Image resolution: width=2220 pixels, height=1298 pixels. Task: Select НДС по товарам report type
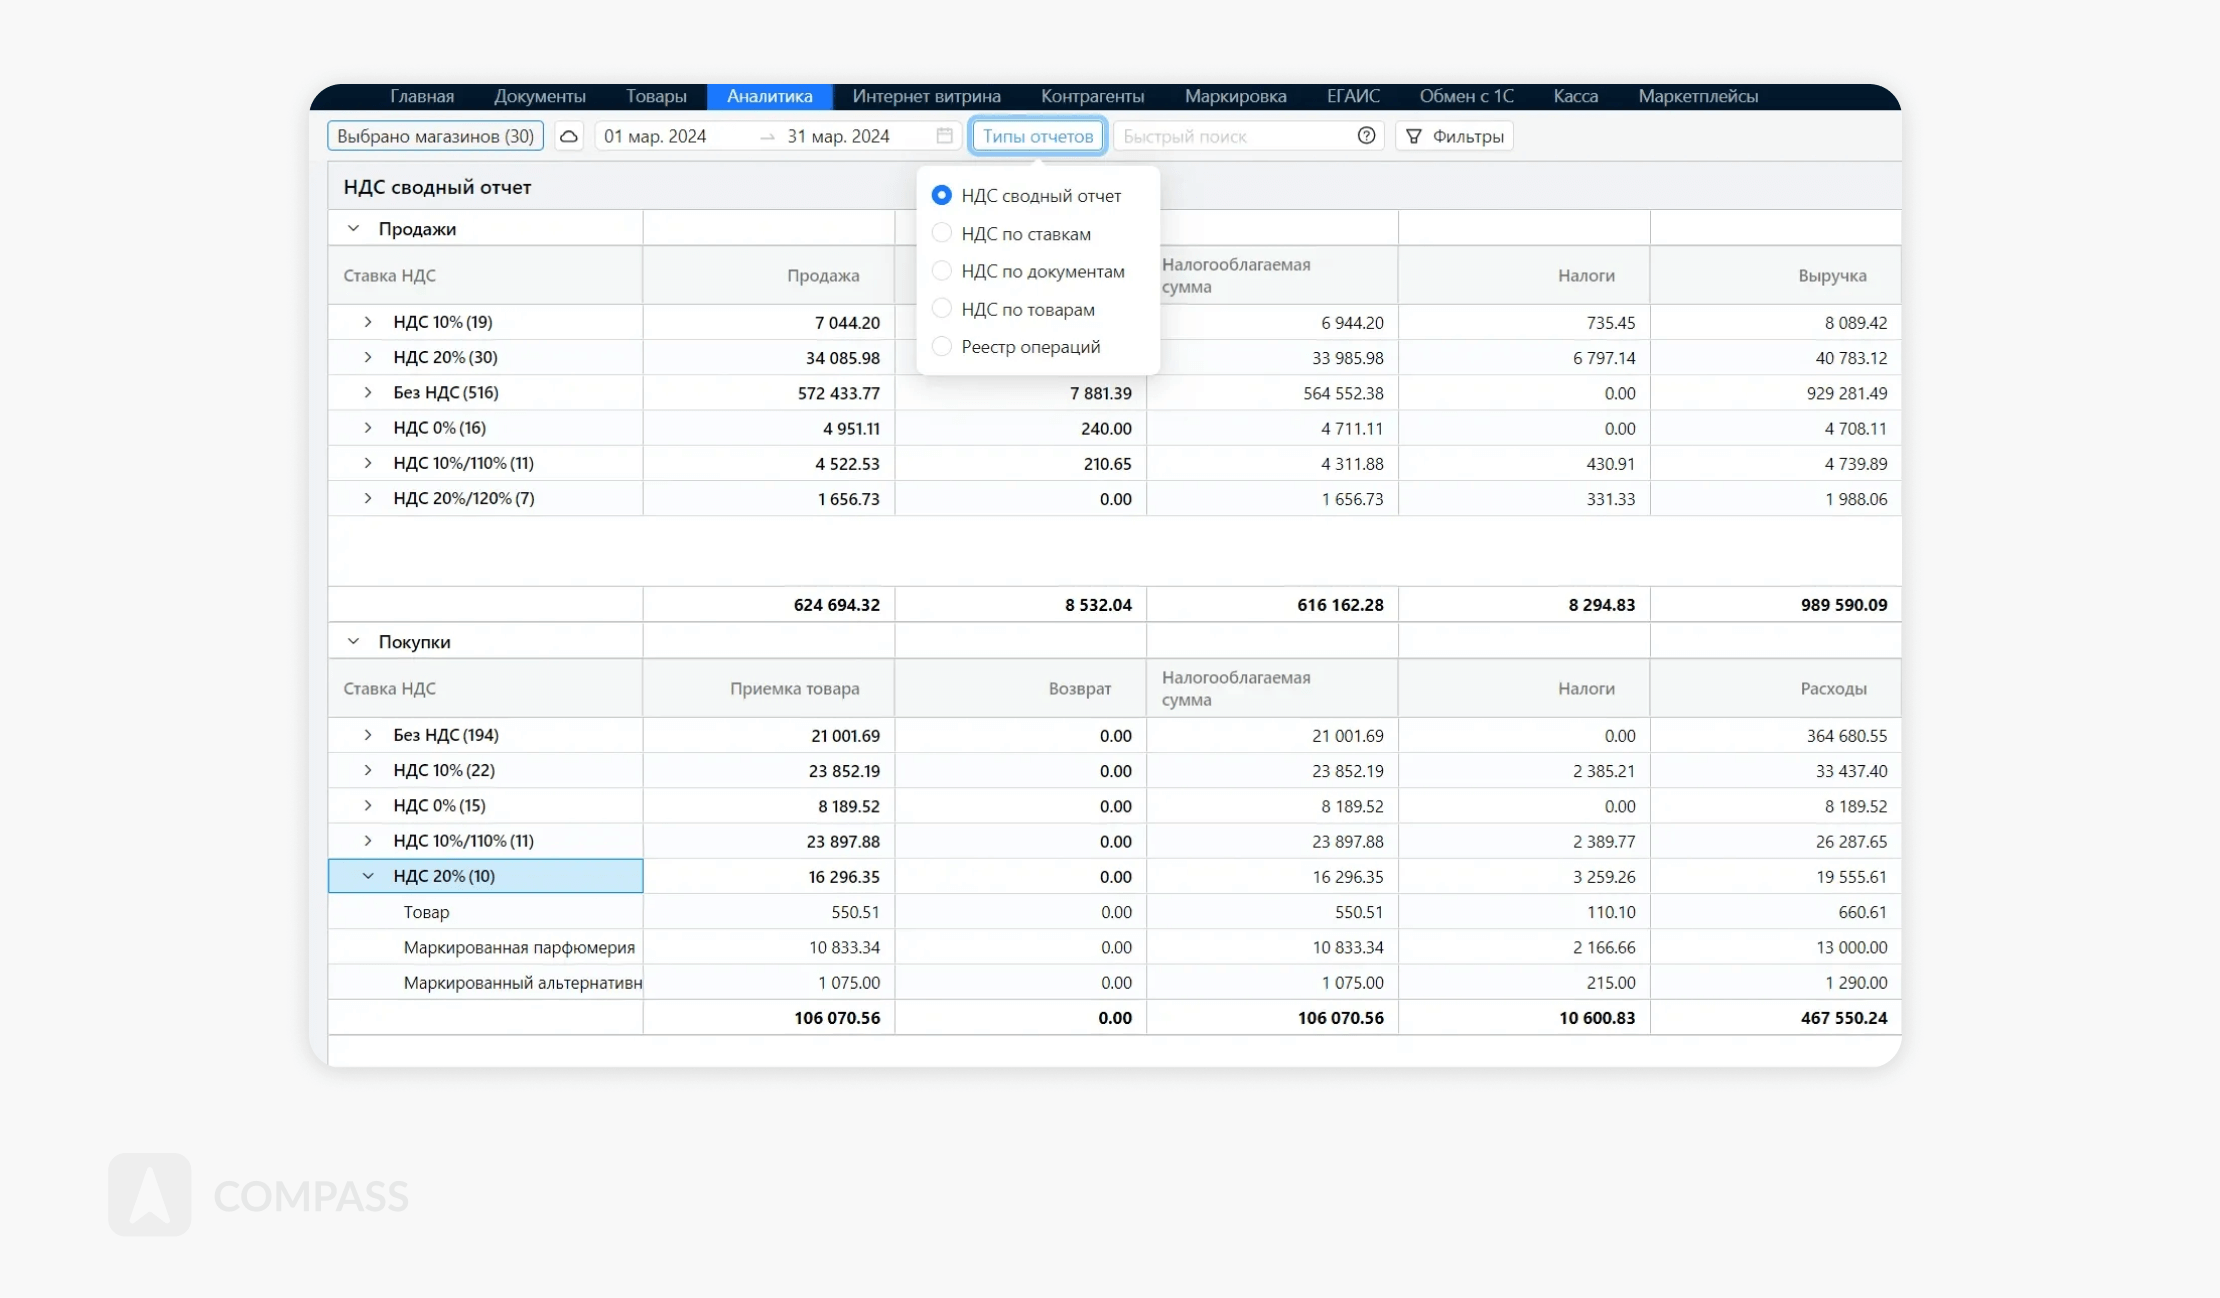941,309
